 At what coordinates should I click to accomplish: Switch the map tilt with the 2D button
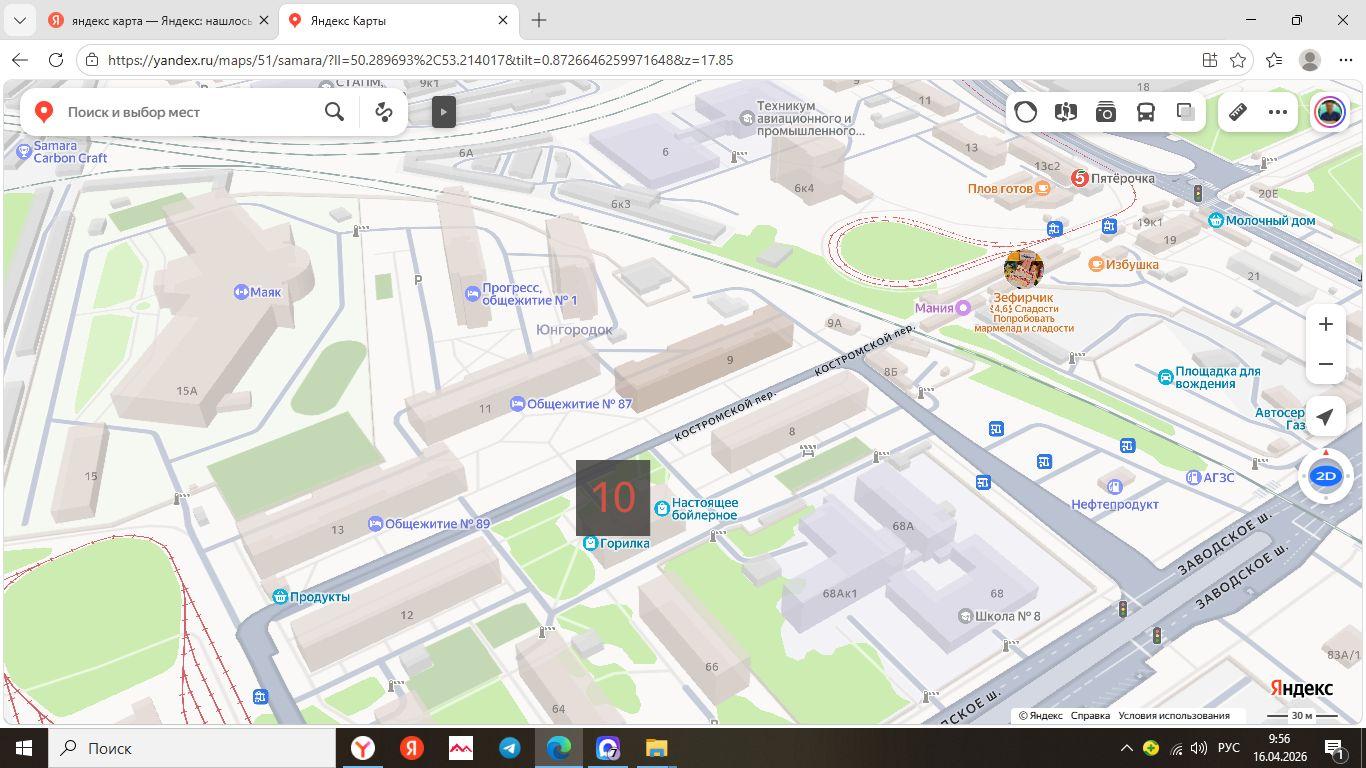click(1326, 476)
